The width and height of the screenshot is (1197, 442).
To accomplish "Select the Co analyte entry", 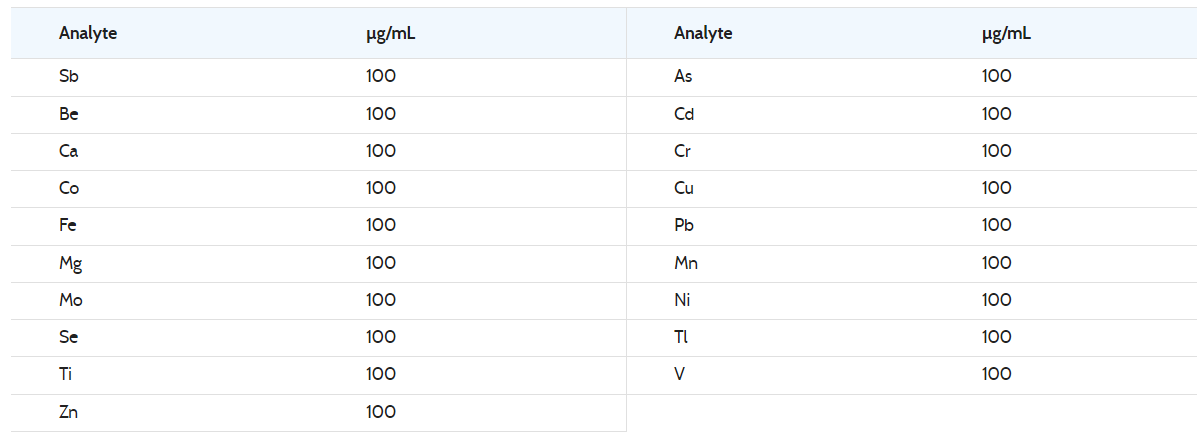I will [x=69, y=188].
